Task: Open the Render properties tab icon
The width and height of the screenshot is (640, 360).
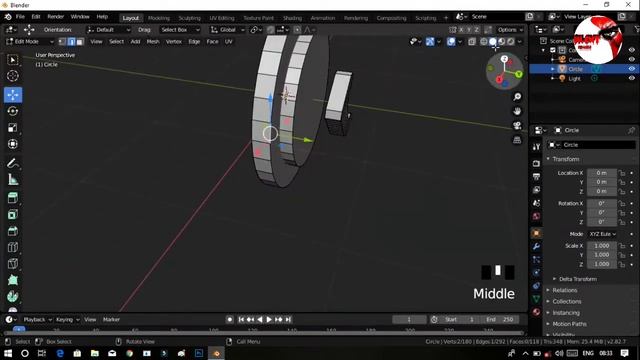Action: pos(536,163)
